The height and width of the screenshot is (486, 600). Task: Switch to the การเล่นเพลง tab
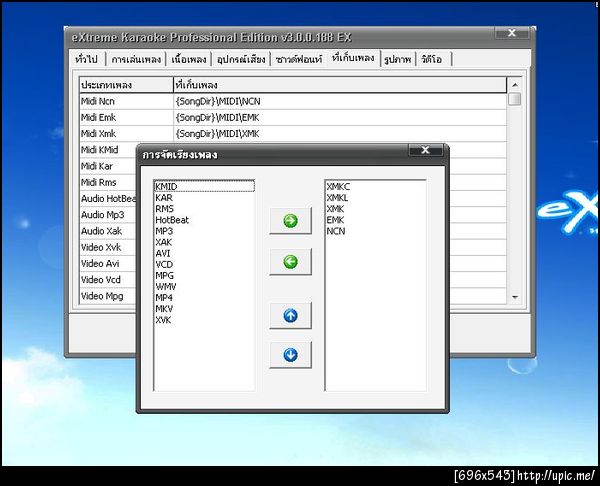point(136,59)
